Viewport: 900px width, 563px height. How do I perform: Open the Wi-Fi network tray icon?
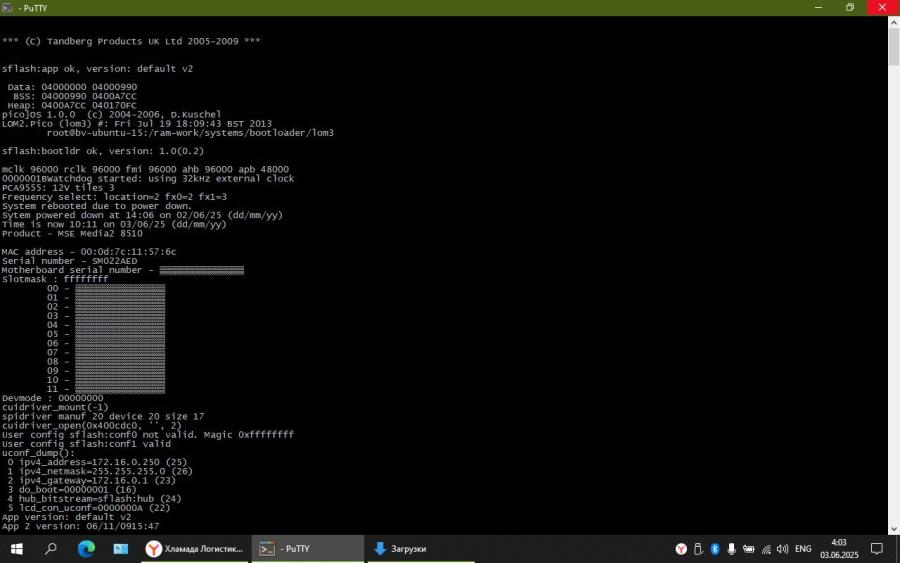[766, 549]
